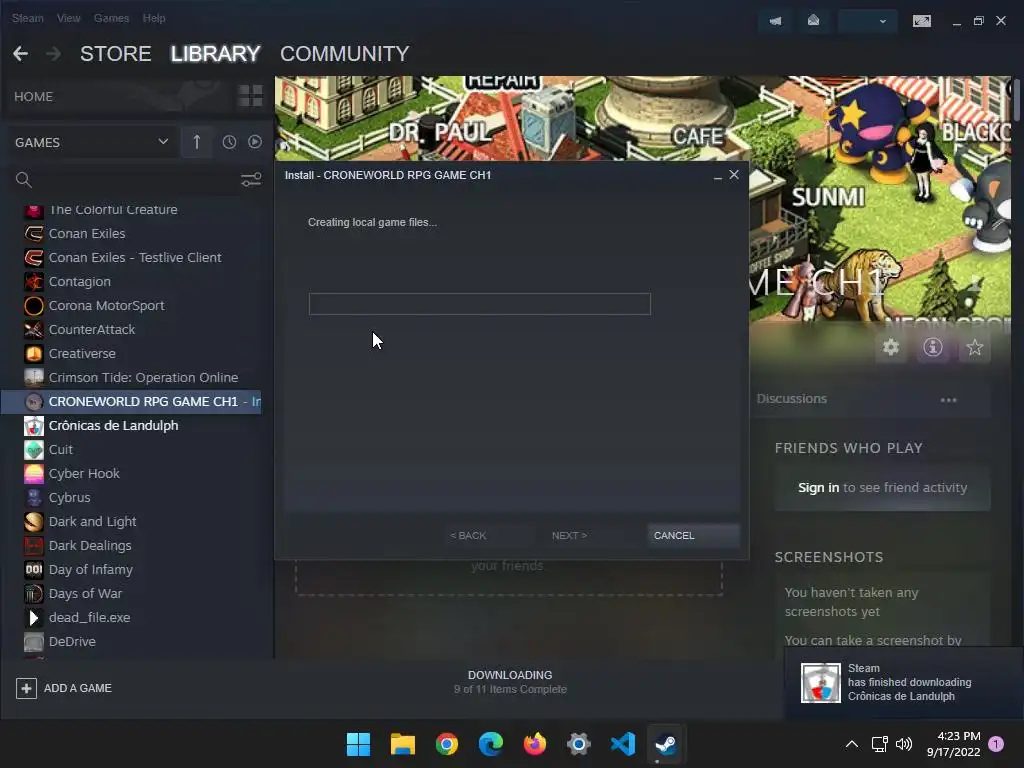Image resolution: width=1024 pixels, height=768 pixels.
Task: Minimize the Install dialog
Action: coord(718,176)
